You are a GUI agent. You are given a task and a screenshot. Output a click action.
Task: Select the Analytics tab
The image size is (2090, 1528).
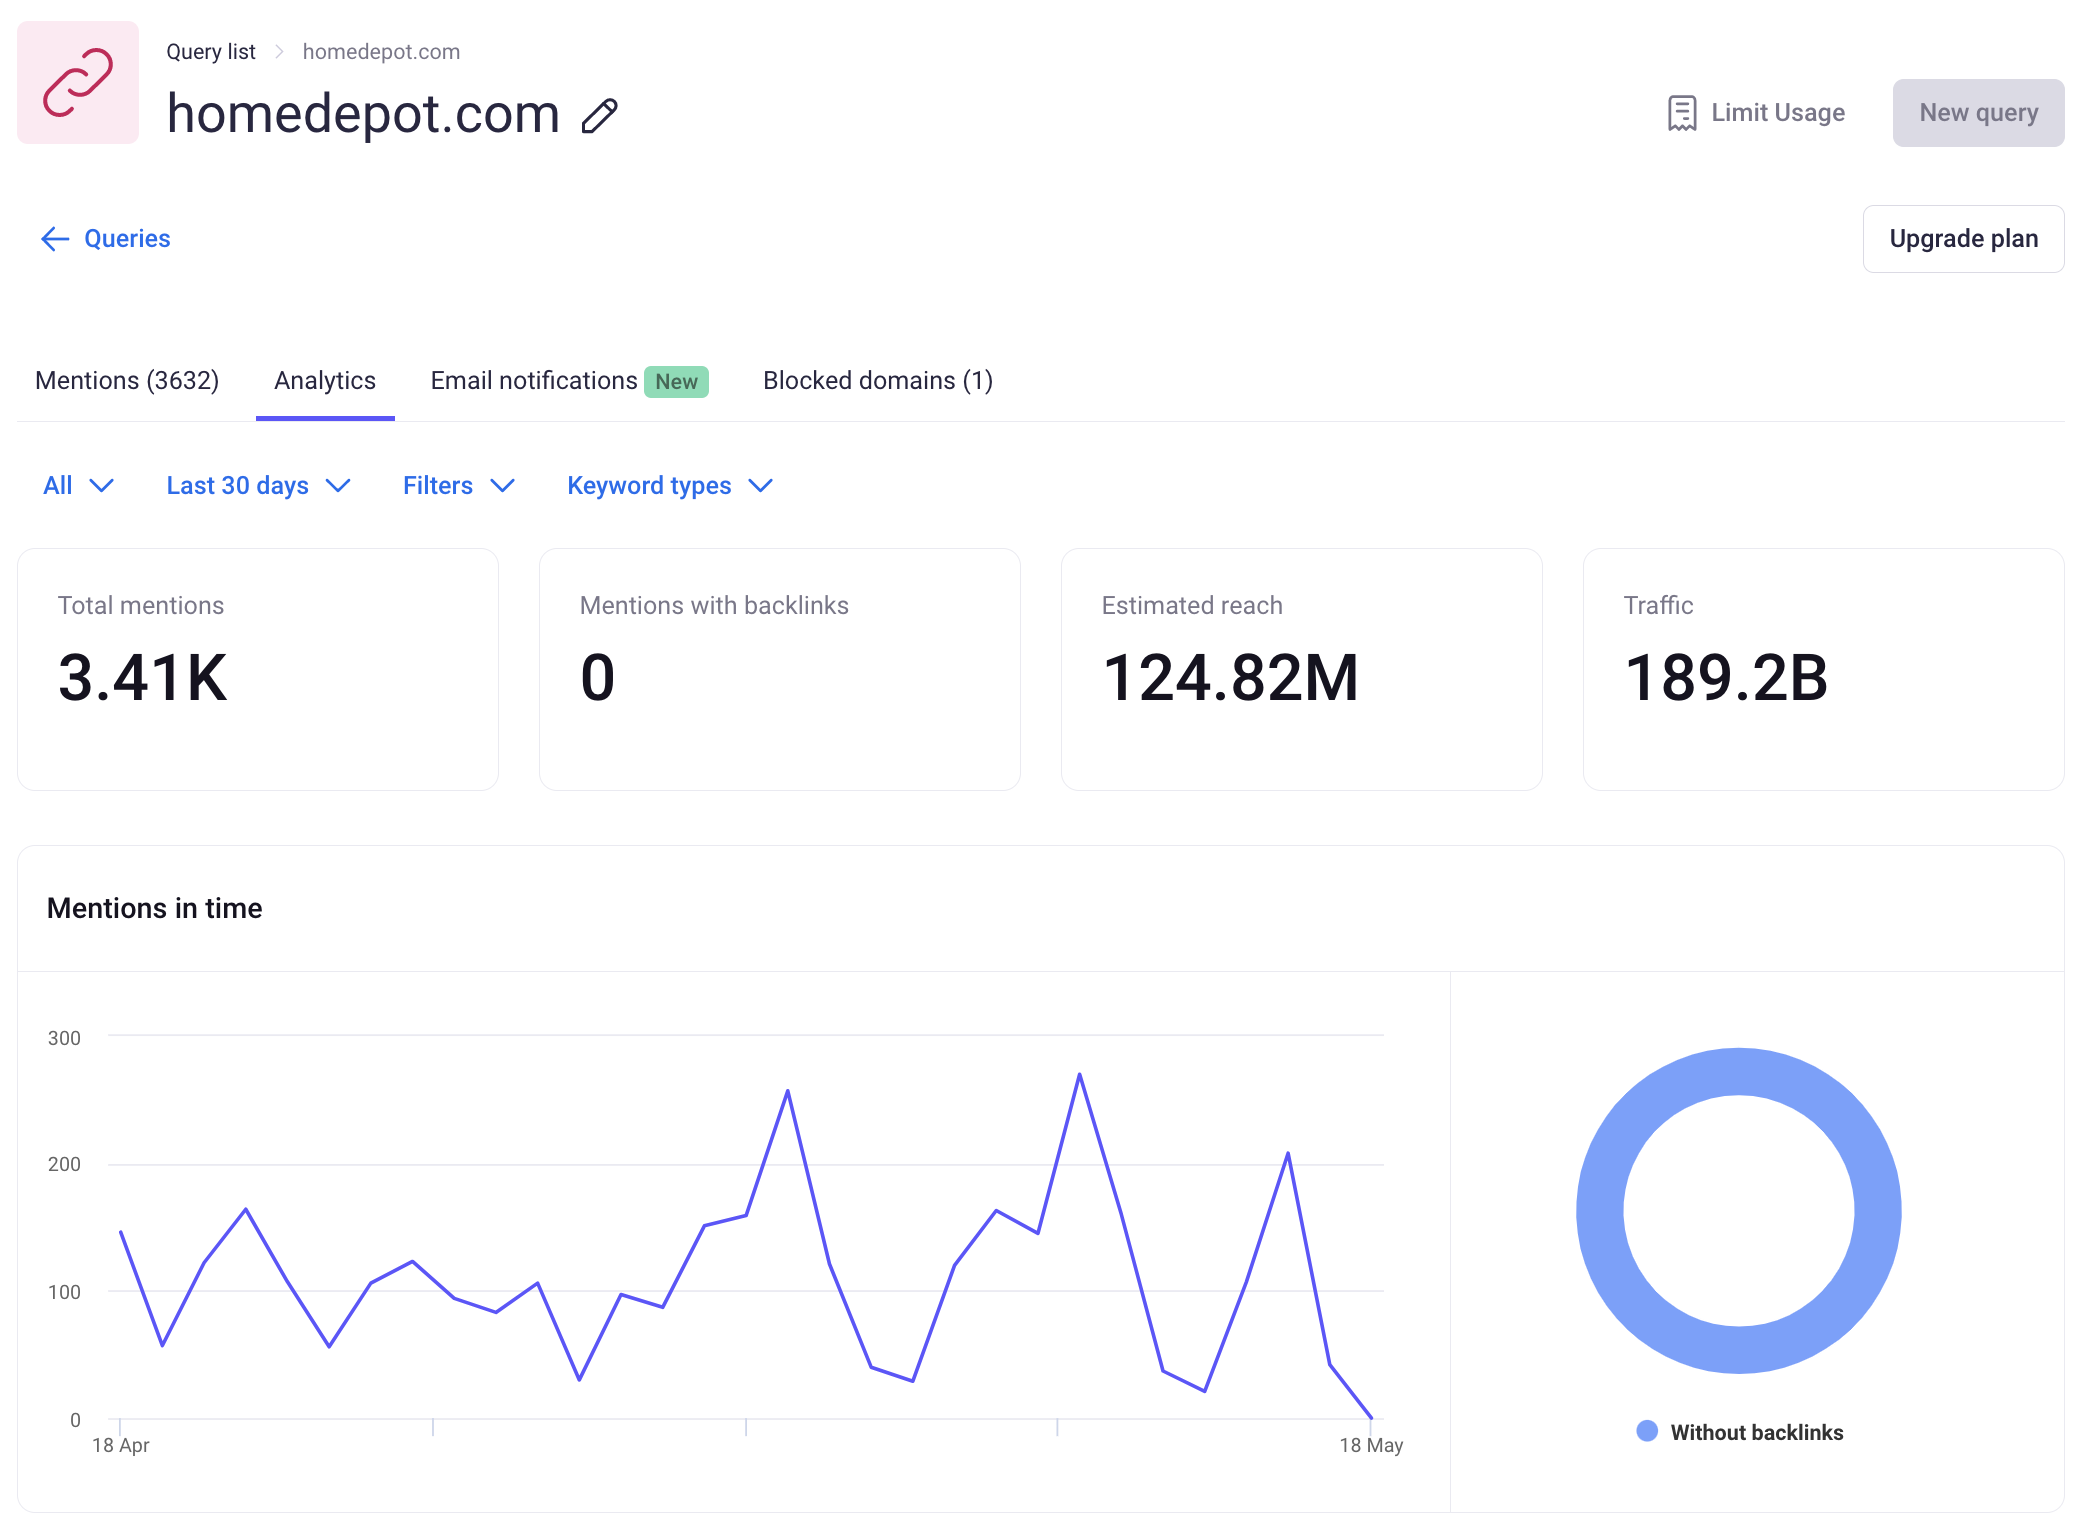pos(325,381)
